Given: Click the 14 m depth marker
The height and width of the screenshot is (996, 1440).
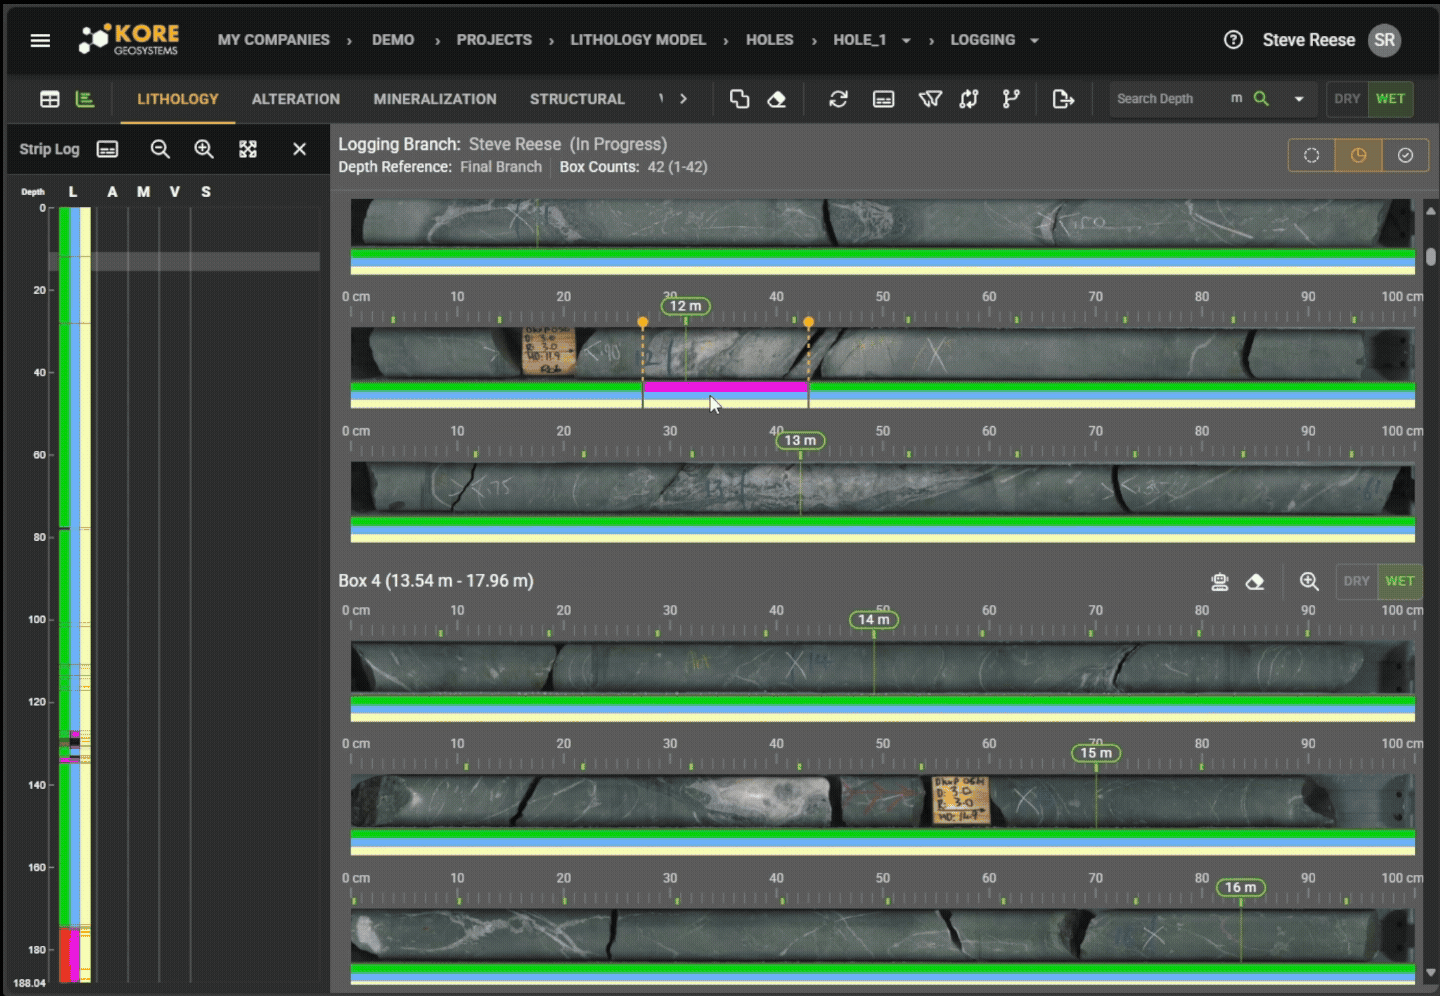Looking at the screenshot, I should [874, 620].
